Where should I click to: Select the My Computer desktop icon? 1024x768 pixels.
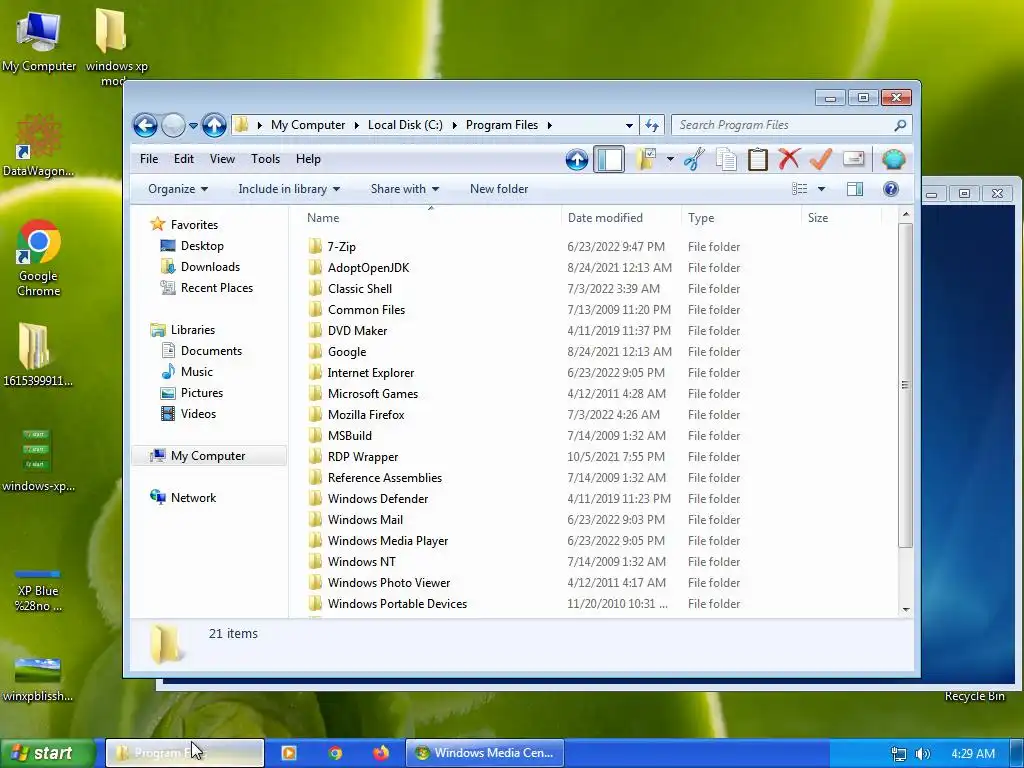tap(39, 40)
